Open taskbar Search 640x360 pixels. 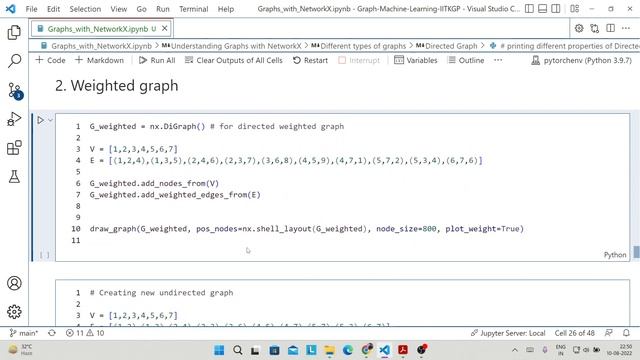pos(238,350)
